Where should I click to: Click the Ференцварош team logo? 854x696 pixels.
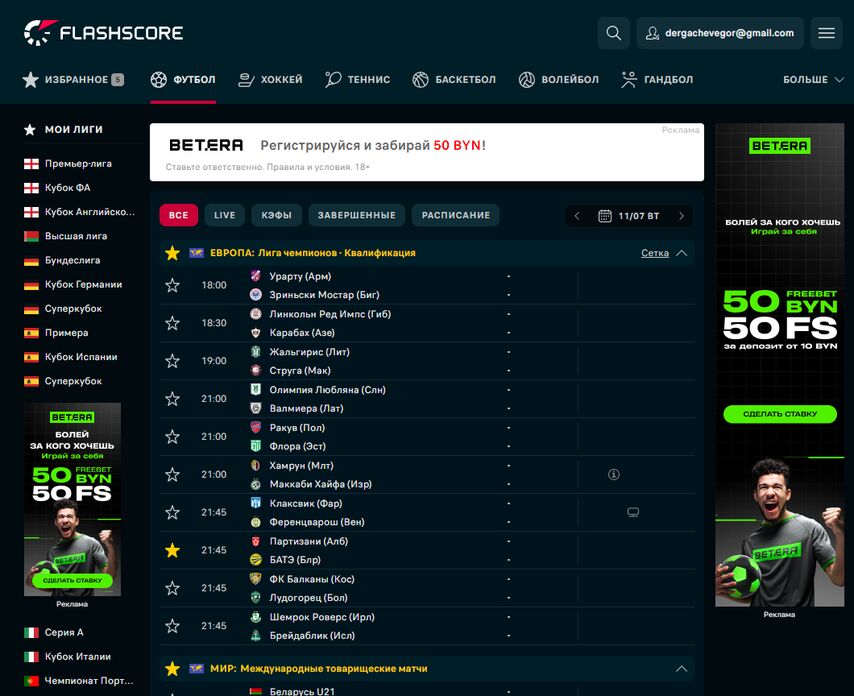tap(255, 522)
